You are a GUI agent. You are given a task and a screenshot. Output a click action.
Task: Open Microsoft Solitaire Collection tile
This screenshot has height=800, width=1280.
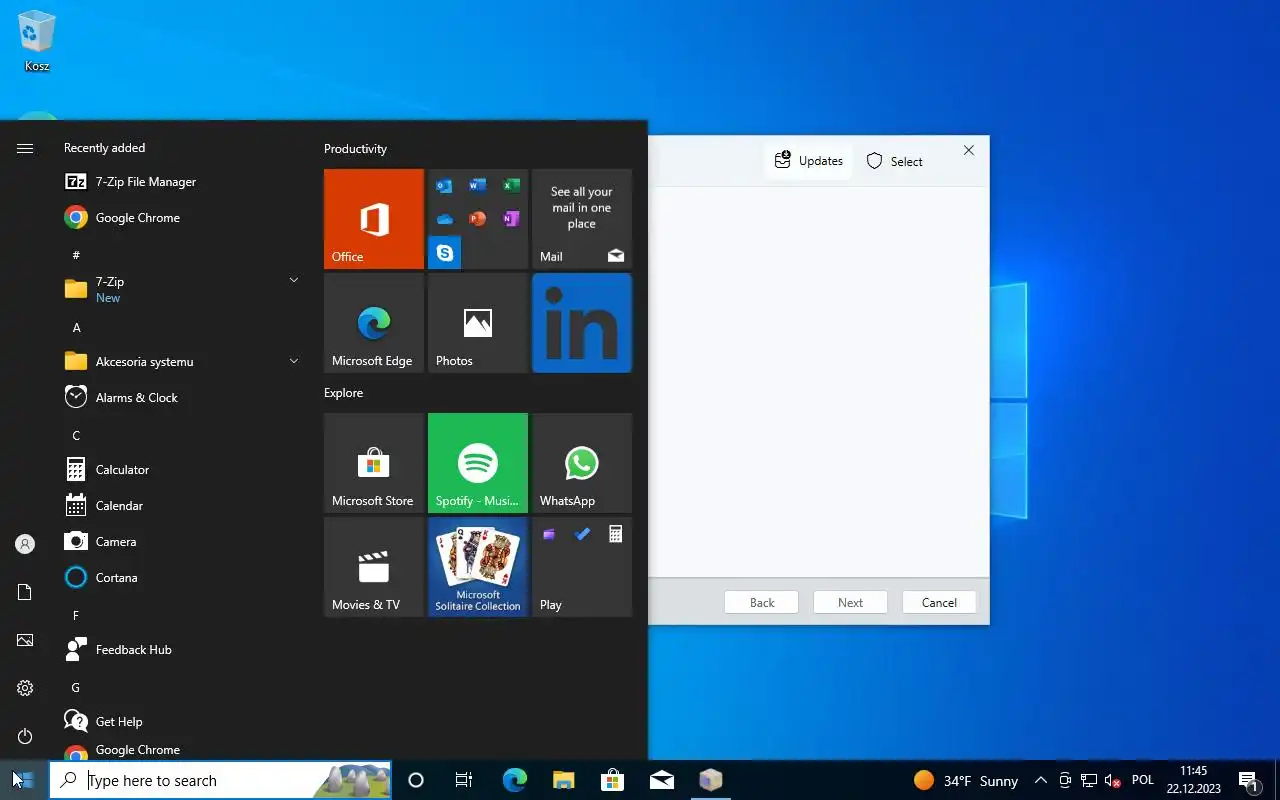tap(478, 567)
